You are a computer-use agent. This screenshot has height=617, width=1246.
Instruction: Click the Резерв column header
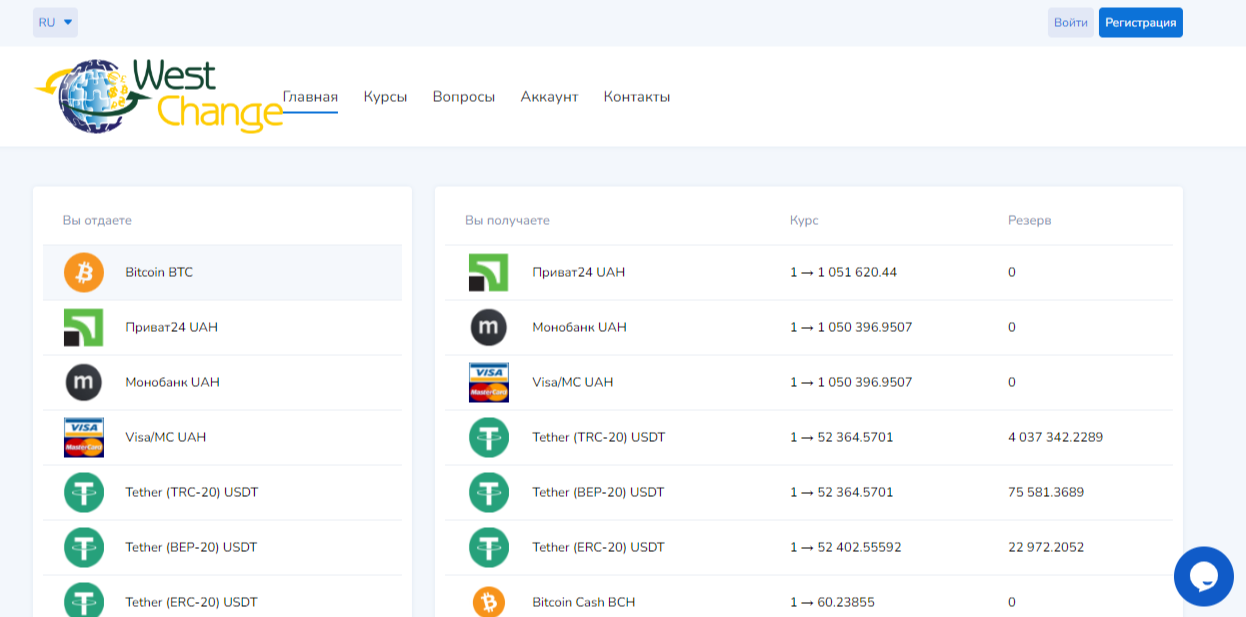(x=1029, y=220)
